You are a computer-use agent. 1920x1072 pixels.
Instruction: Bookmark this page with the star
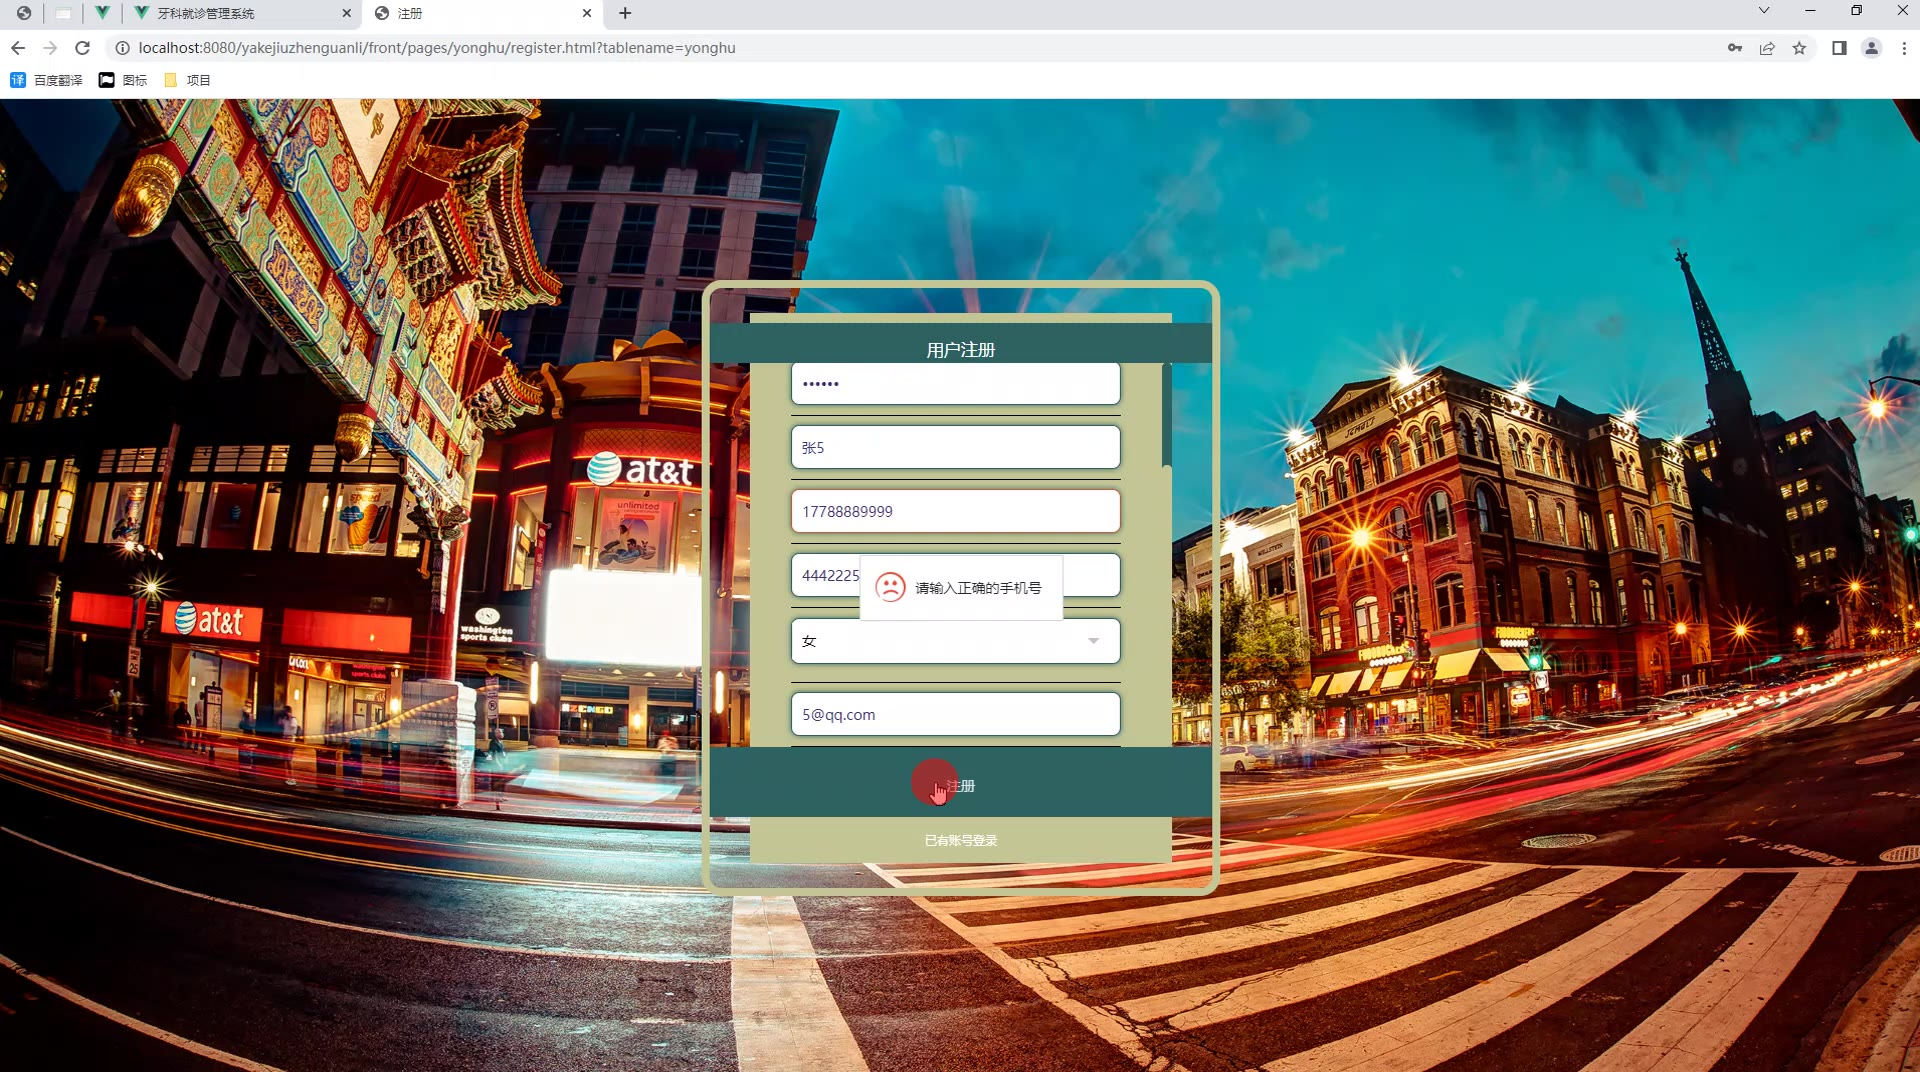1799,48
